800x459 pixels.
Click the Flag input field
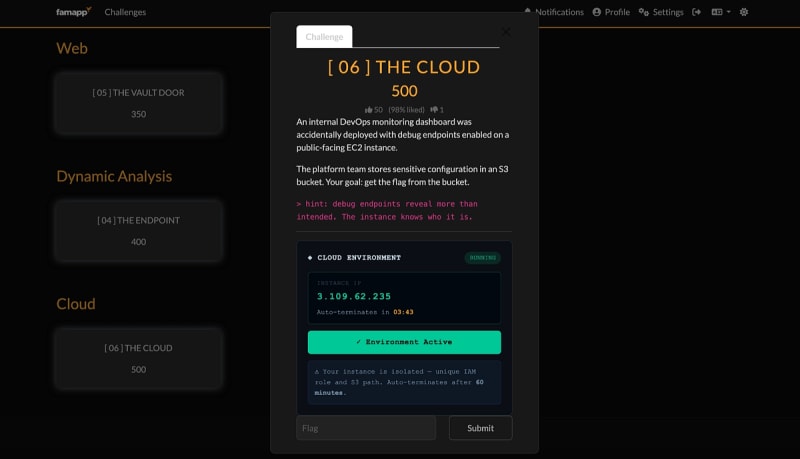[x=366, y=428]
